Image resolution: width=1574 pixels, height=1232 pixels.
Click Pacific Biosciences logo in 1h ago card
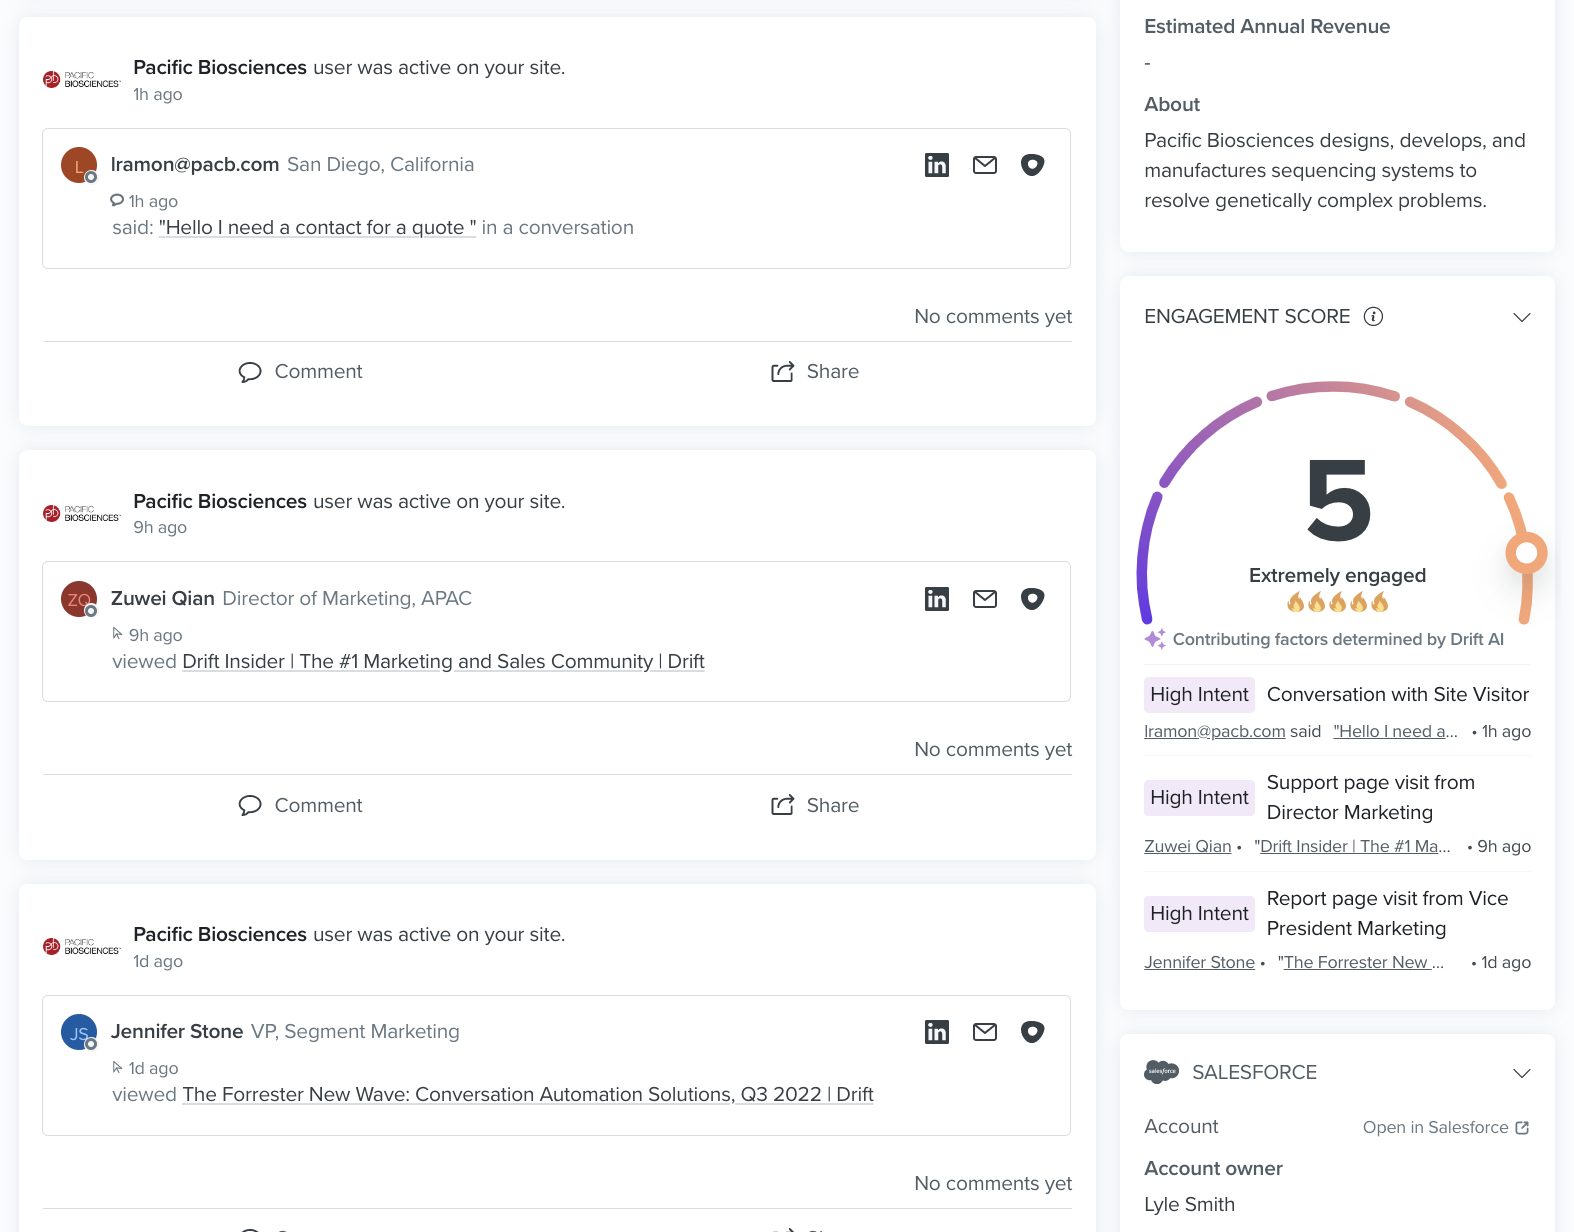click(82, 80)
